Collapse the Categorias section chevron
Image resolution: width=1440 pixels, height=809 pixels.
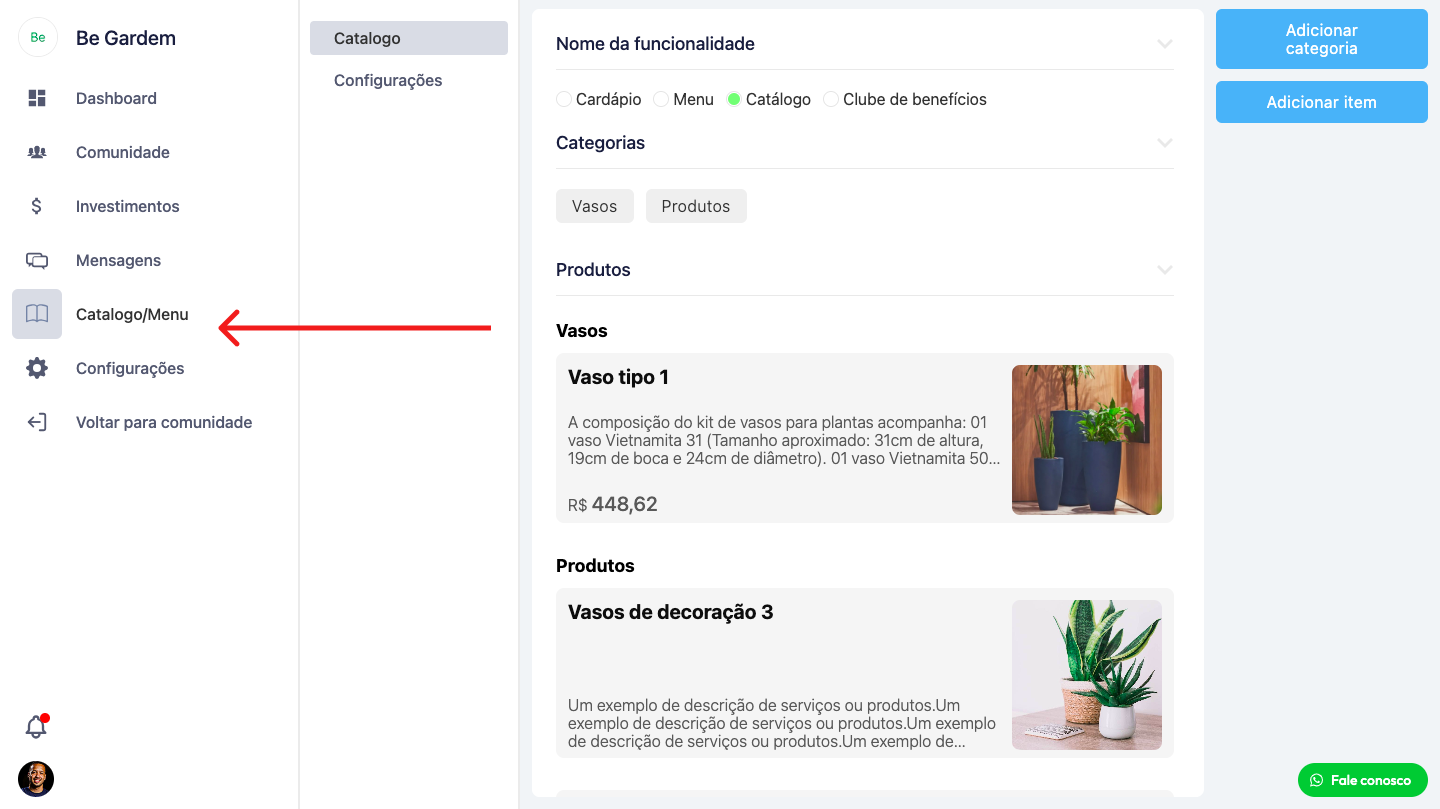coord(1164,143)
